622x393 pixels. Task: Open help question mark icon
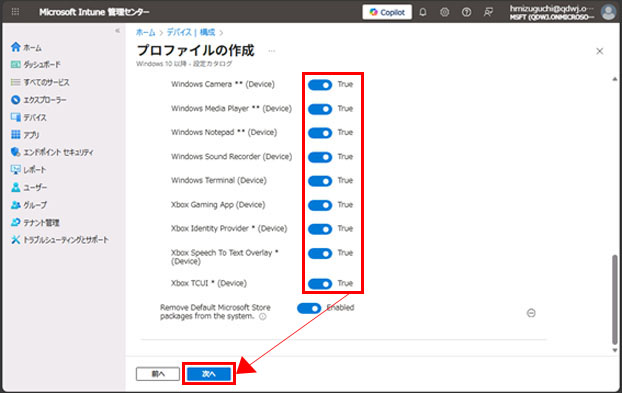466,12
